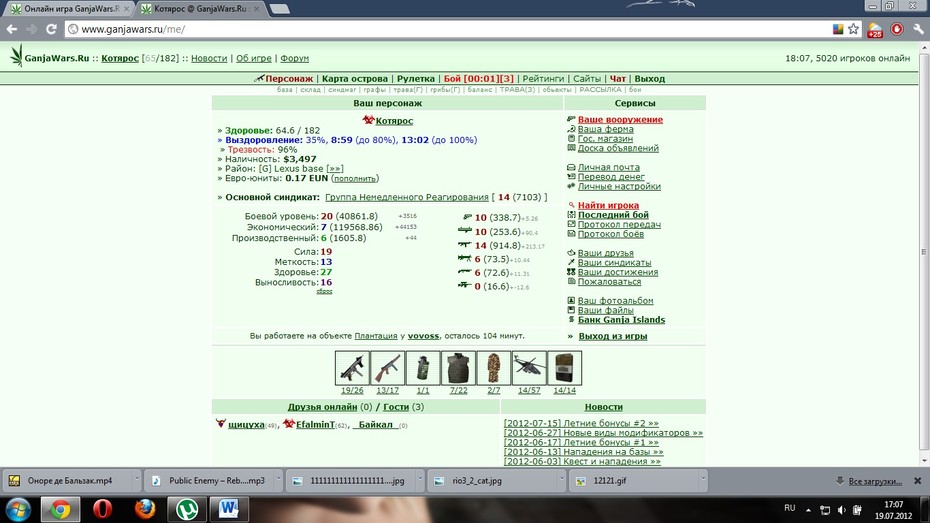Open the camouflage suit slot 2/7
This screenshot has height=523, width=930.
[x=493, y=368]
